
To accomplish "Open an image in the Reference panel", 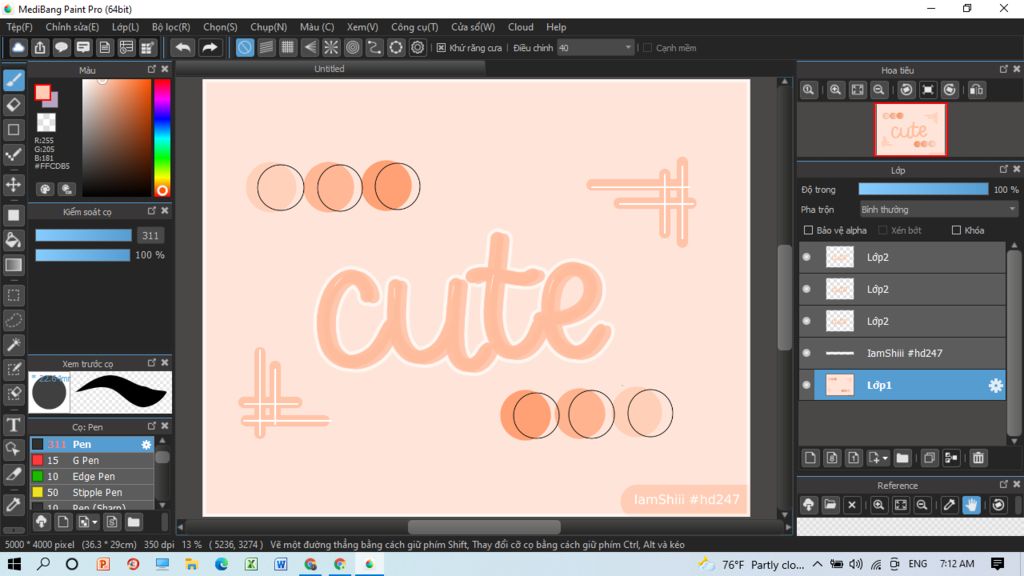I will (830, 505).
